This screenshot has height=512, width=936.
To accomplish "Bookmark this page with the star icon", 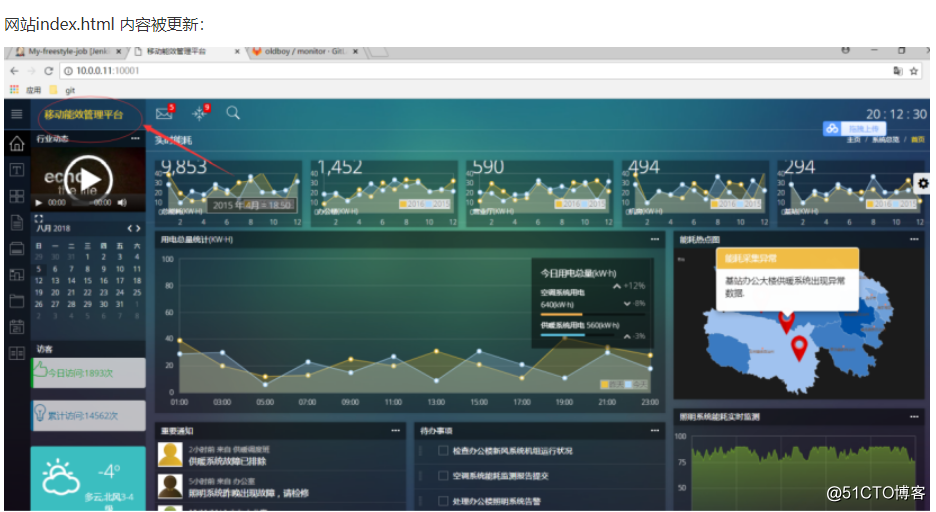I will tap(913, 71).
